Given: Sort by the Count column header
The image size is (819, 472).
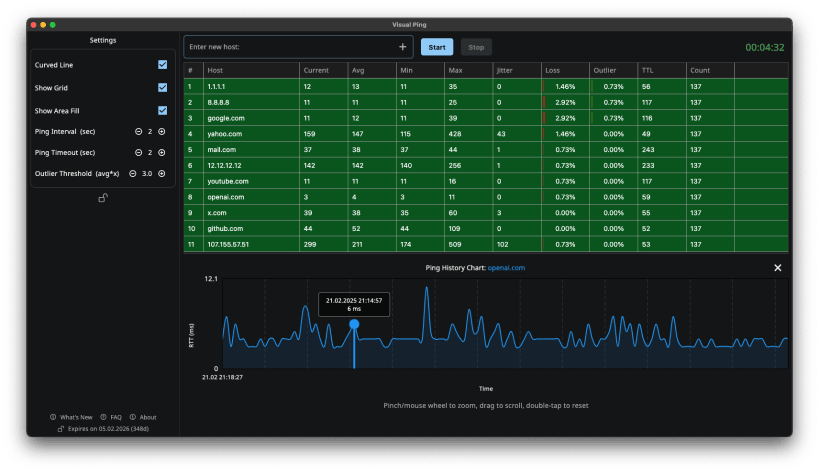Looking at the screenshot, I should pos(710,70).
